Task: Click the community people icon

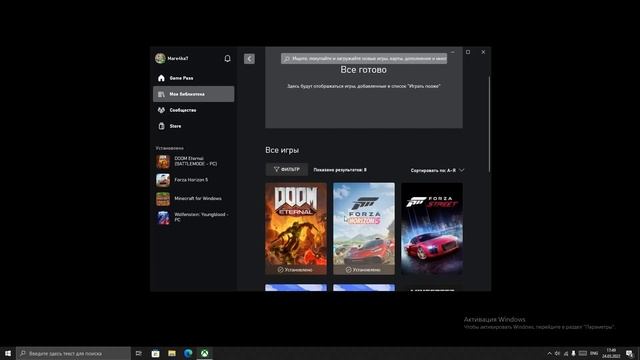Action: (x=161, y=110)
